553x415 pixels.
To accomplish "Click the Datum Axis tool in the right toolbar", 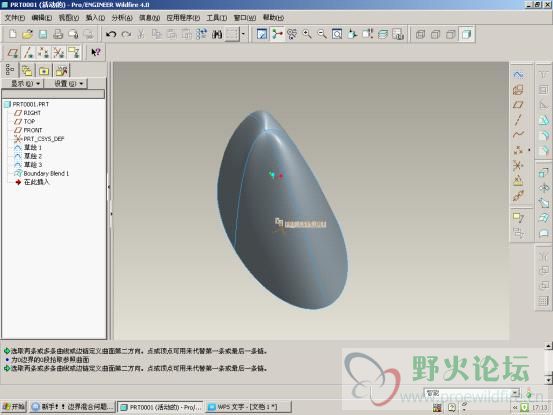I will (x=518, y=120).
